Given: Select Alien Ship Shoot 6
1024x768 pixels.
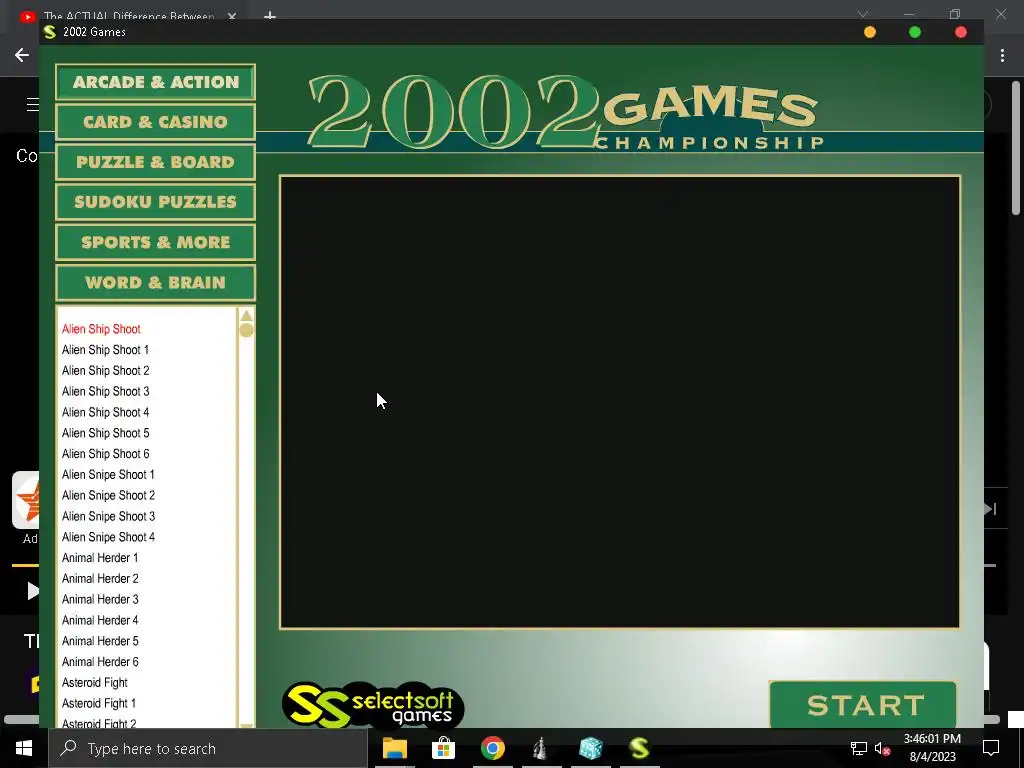Looking at the screenshot, I should 105,454.
